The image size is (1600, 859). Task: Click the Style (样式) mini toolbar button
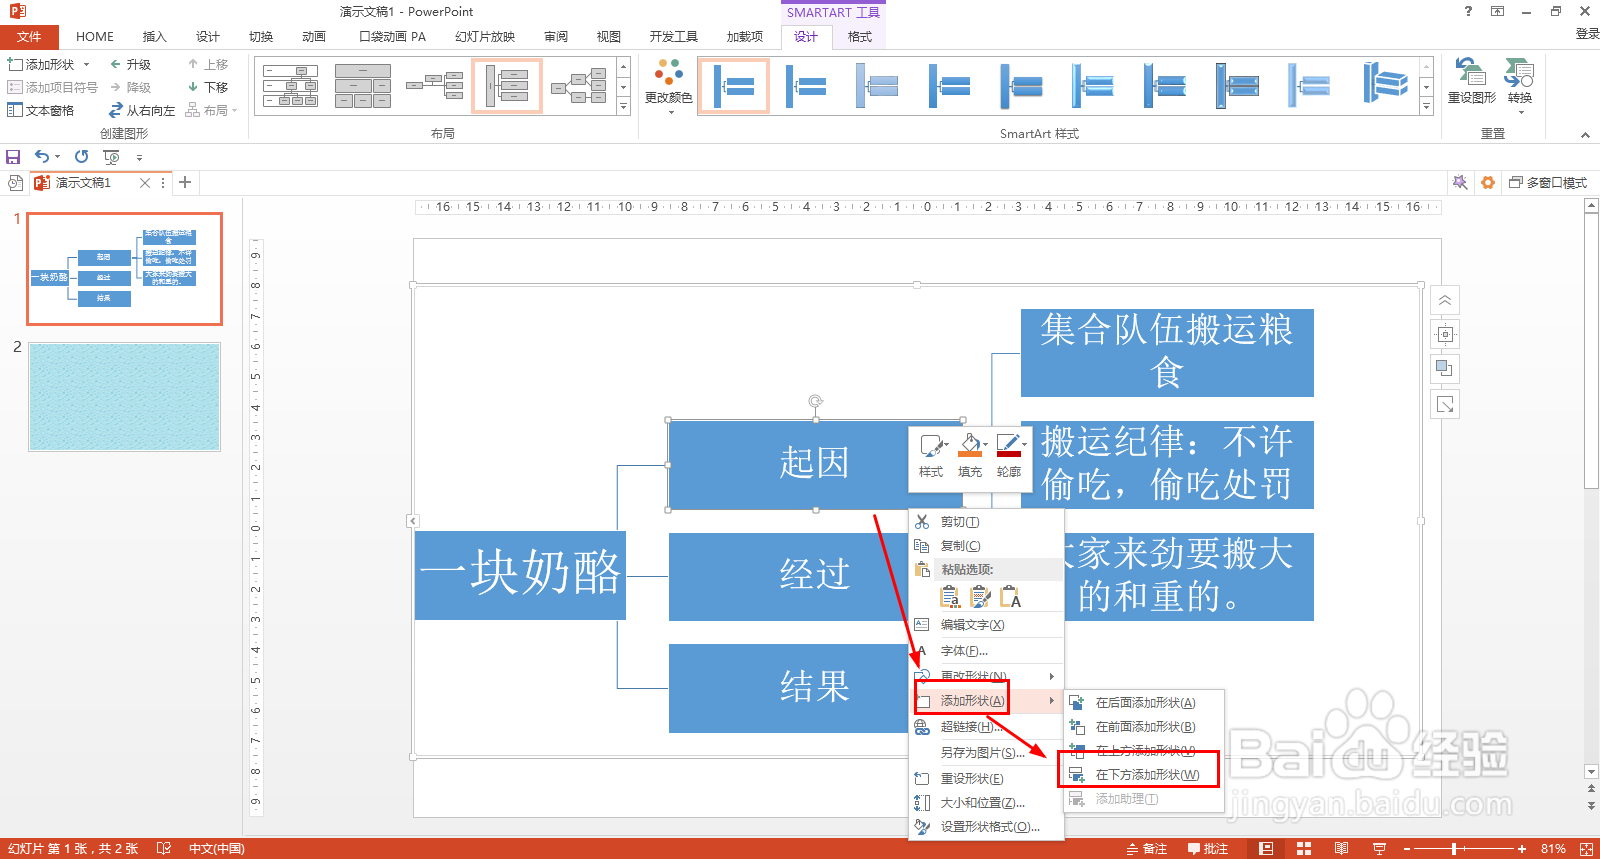pyautogui.click(x=932, y=455)
